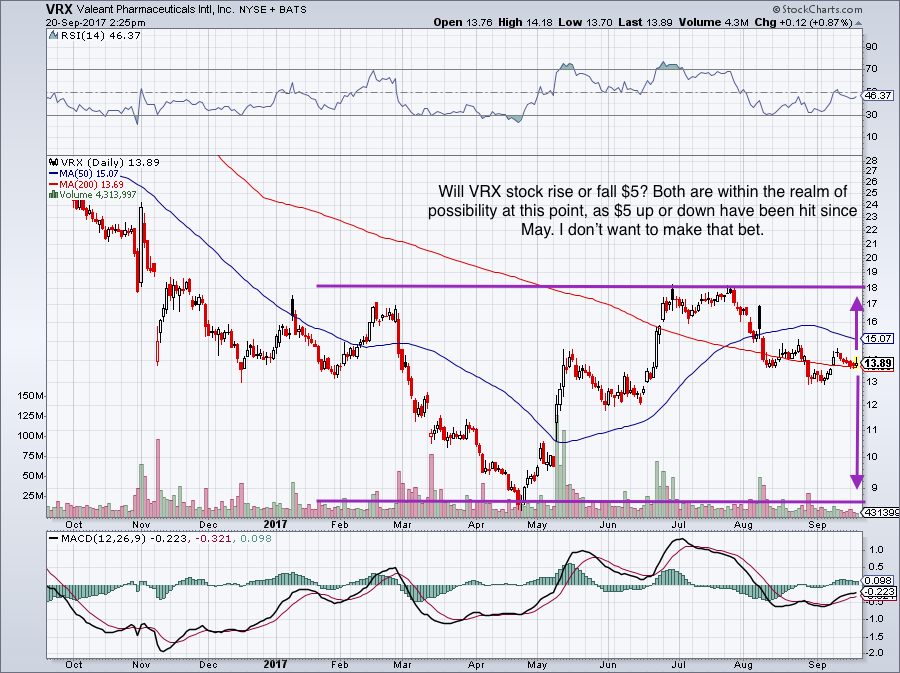The height and width of the screenshot is (673, 900).
Task: Select the High 14.18 value
Action: click(x=525, y=22)
